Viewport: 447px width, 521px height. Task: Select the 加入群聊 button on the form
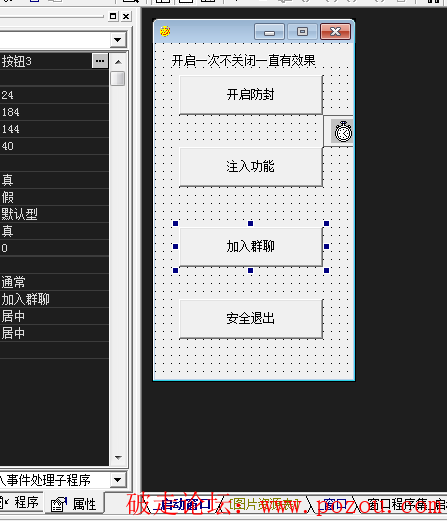pyautogui.click(x=251, y=247)
